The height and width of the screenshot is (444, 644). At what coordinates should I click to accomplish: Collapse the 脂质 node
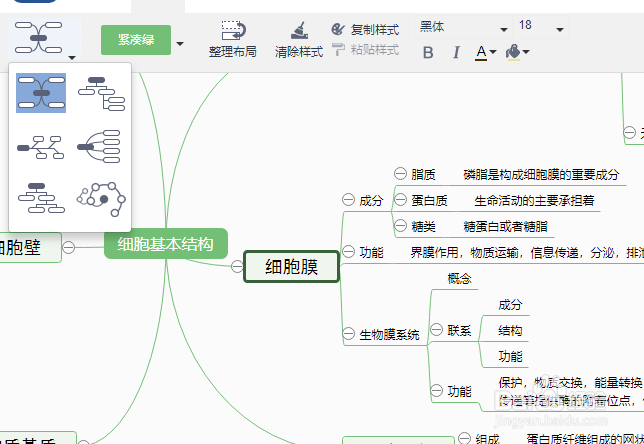(x=400, y=174)
